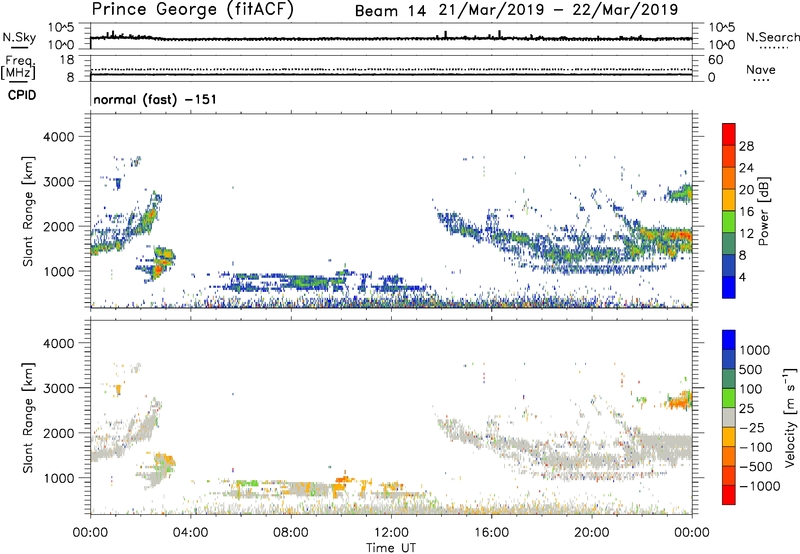Click the red top segment of Power colorbar
800x554 pixels.
[x=729, y=134]
